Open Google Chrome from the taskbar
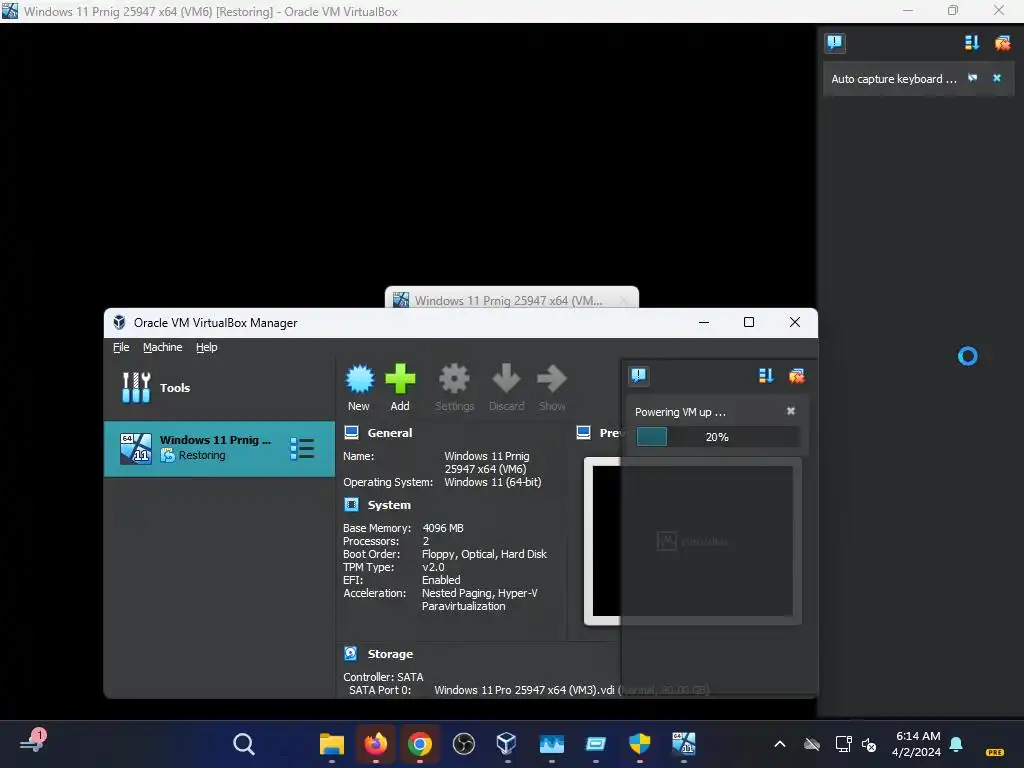Viewport: 1024px width, 768px height. [420, 744]
